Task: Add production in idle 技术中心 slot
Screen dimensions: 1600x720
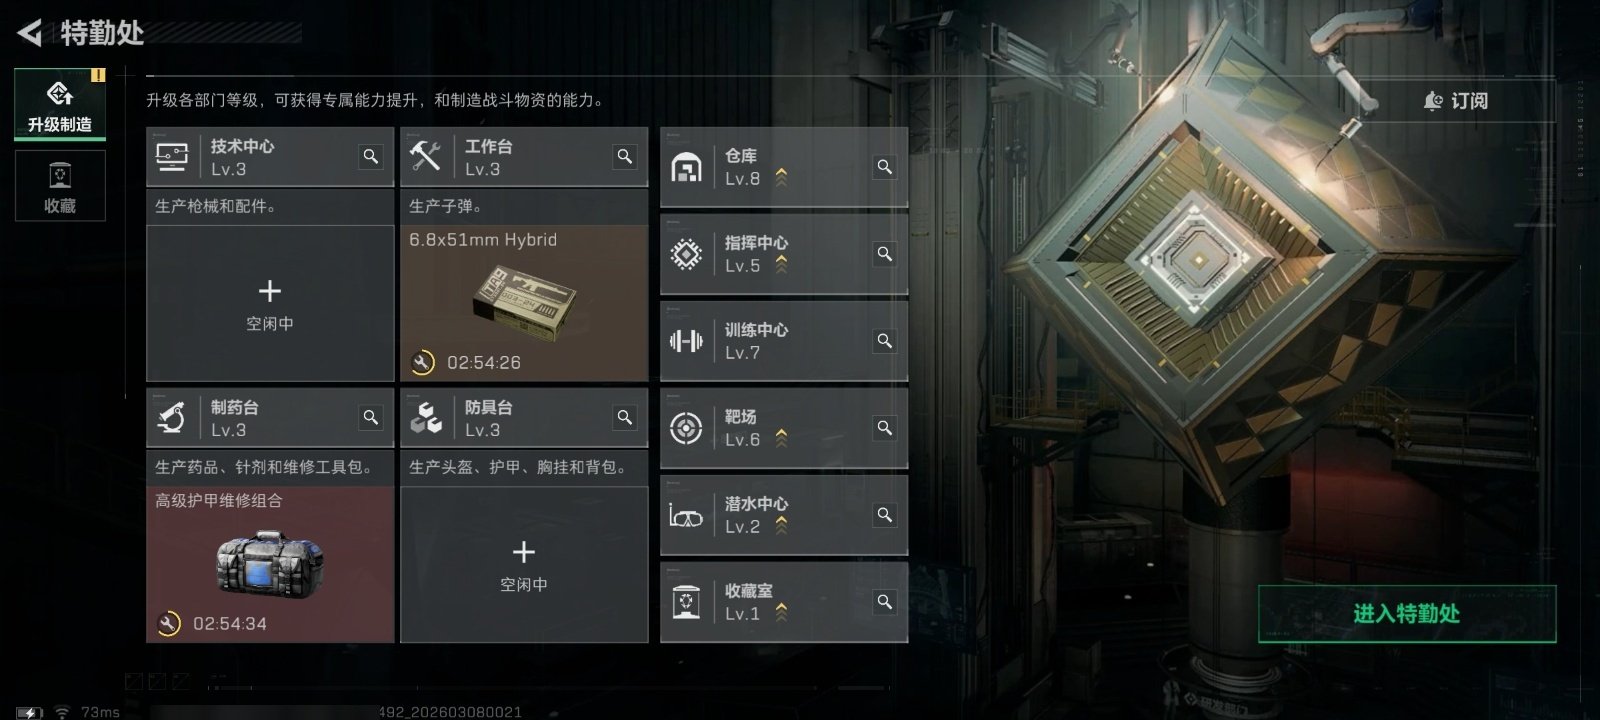Action: click(270, 303)
